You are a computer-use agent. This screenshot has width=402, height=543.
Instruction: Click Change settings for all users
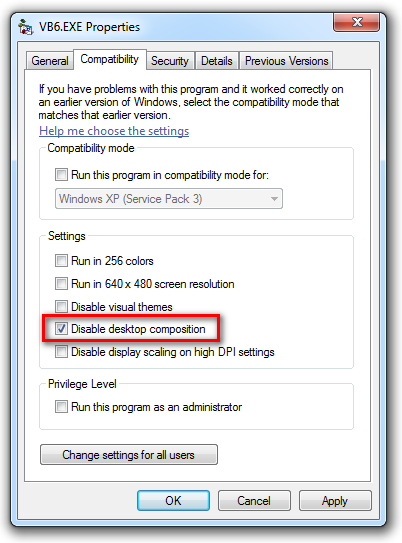[129, 455]
